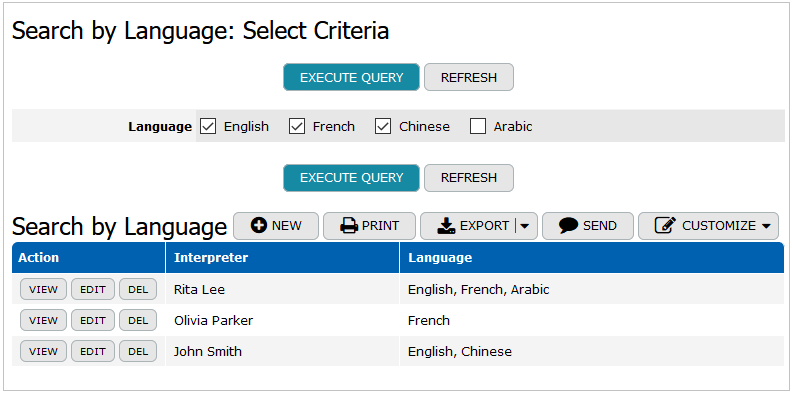Viewport: 793px width, 393px height.
Task: Click the pencil icon on CUSTOMIZE
Action: [x=665, y=226]
